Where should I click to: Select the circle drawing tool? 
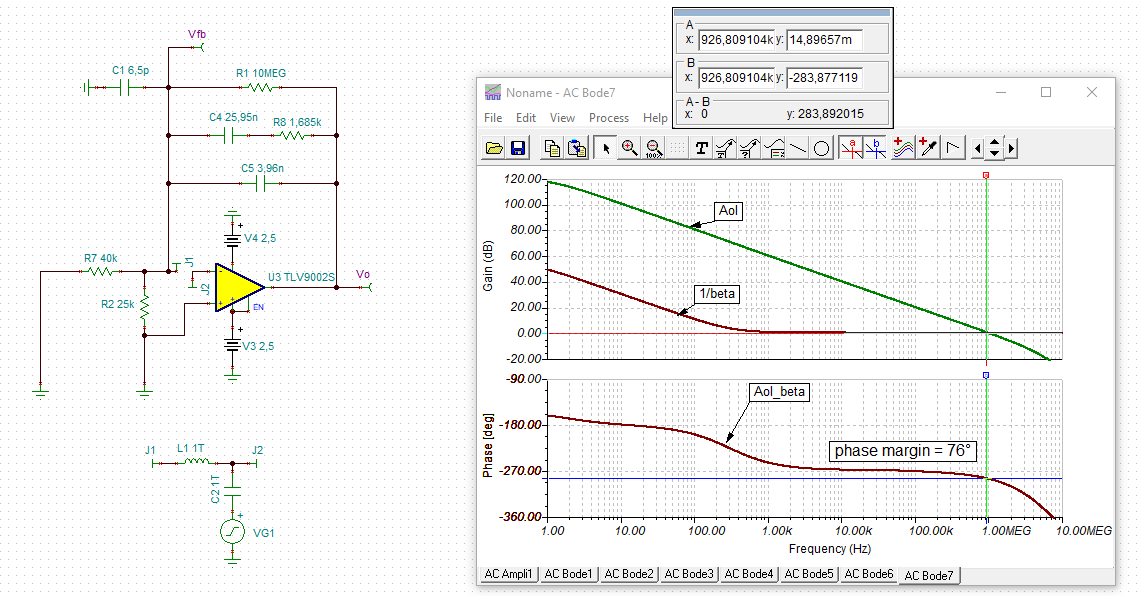pos(822,148)
